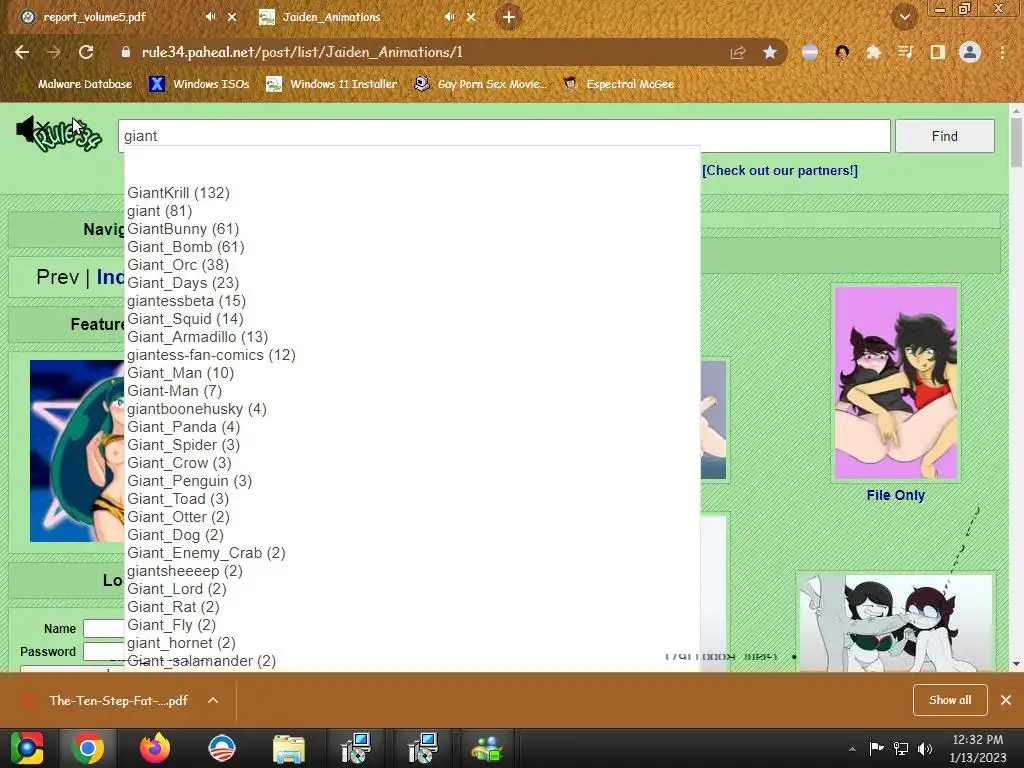
Task: Select 'Giant_Panda (4)' suggestion
Action: 184,426
